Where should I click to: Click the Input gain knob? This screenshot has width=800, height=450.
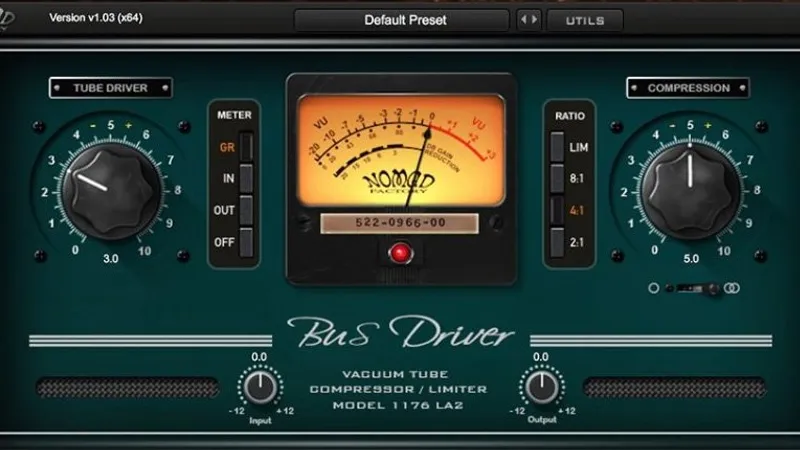260,387
